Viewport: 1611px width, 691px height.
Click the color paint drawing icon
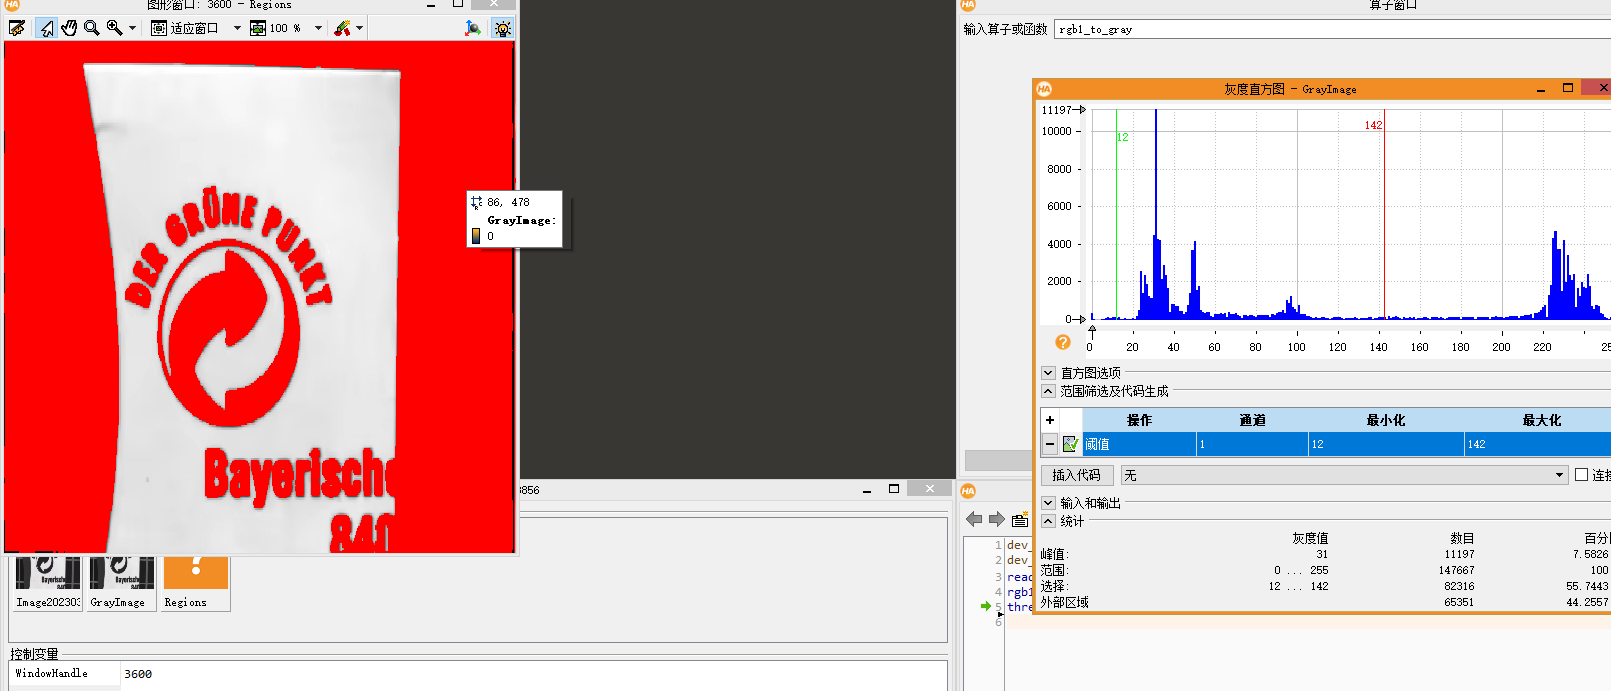pyautogui.click(x=343, y=28)
